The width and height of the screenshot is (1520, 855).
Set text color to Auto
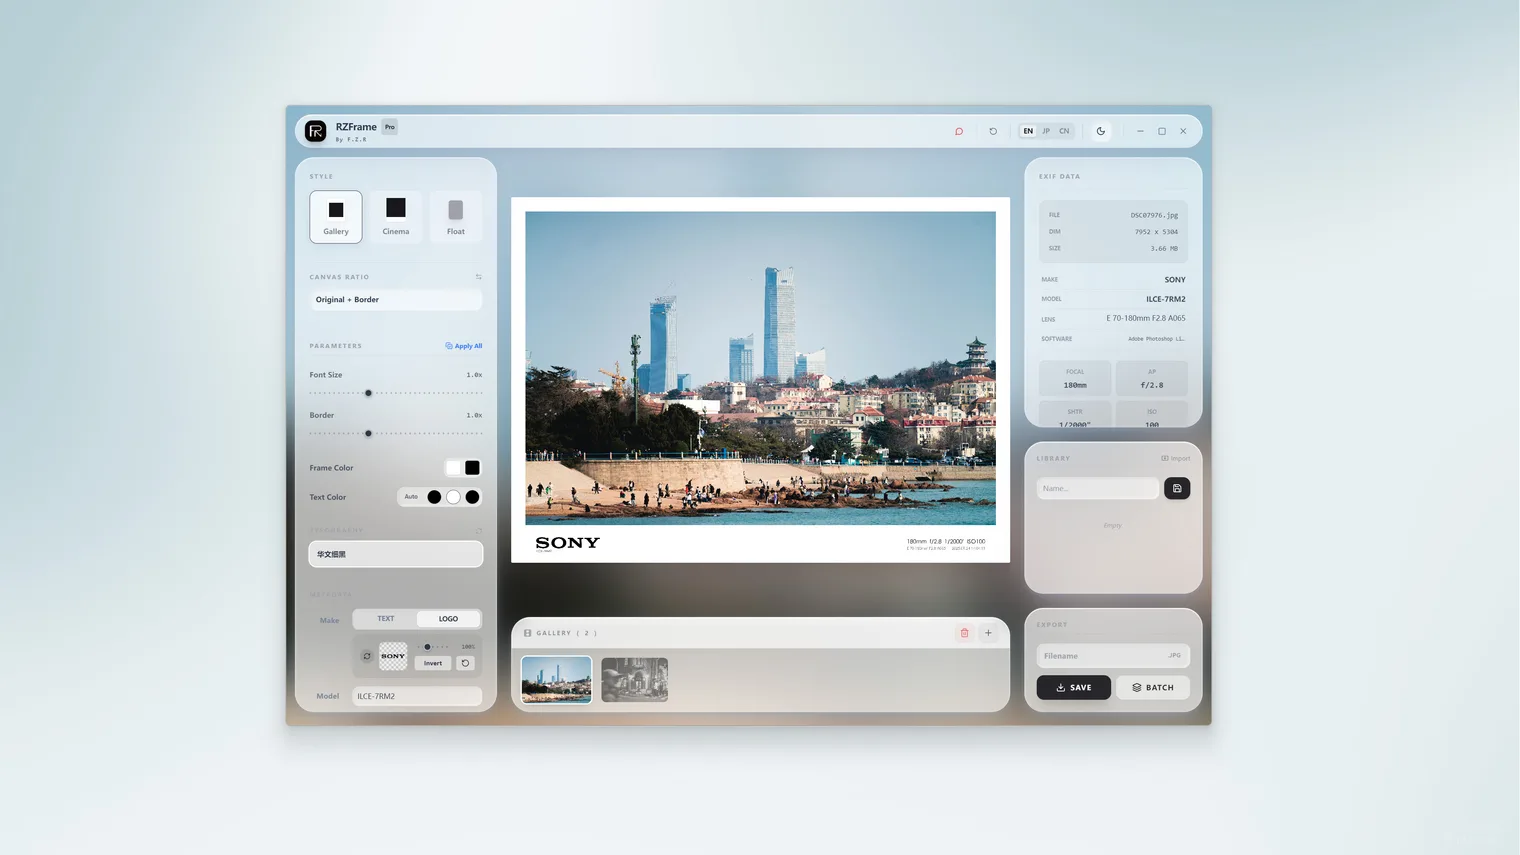point(411,497)
